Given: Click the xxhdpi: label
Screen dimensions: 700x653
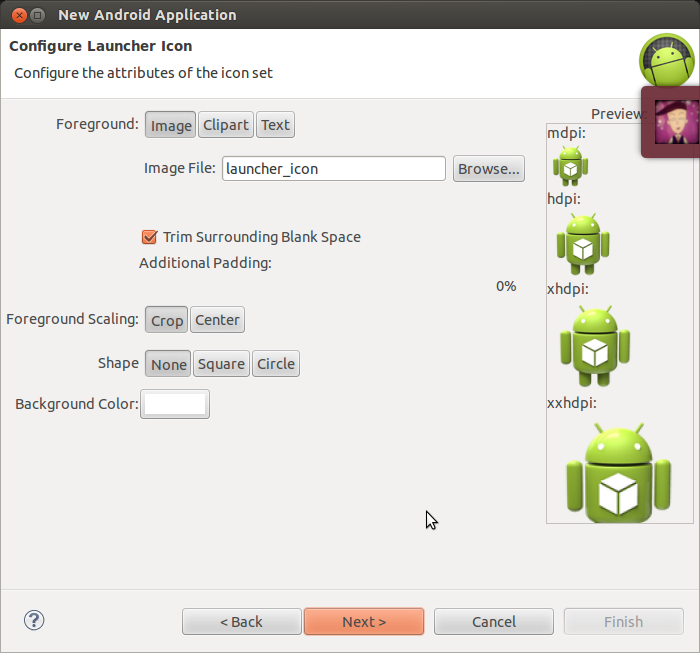Looking at the screenshot, I should pos(572,403).
